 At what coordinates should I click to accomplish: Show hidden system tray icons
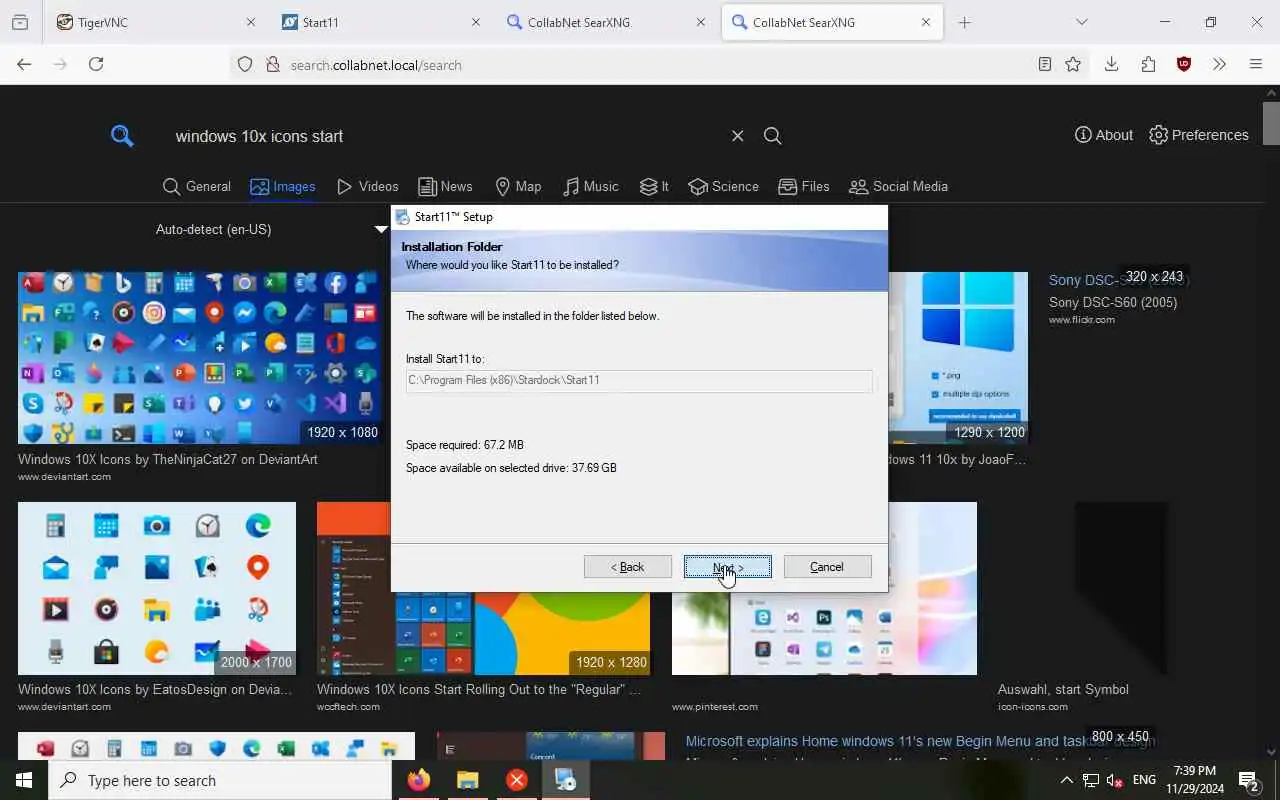coord(1066,780)
